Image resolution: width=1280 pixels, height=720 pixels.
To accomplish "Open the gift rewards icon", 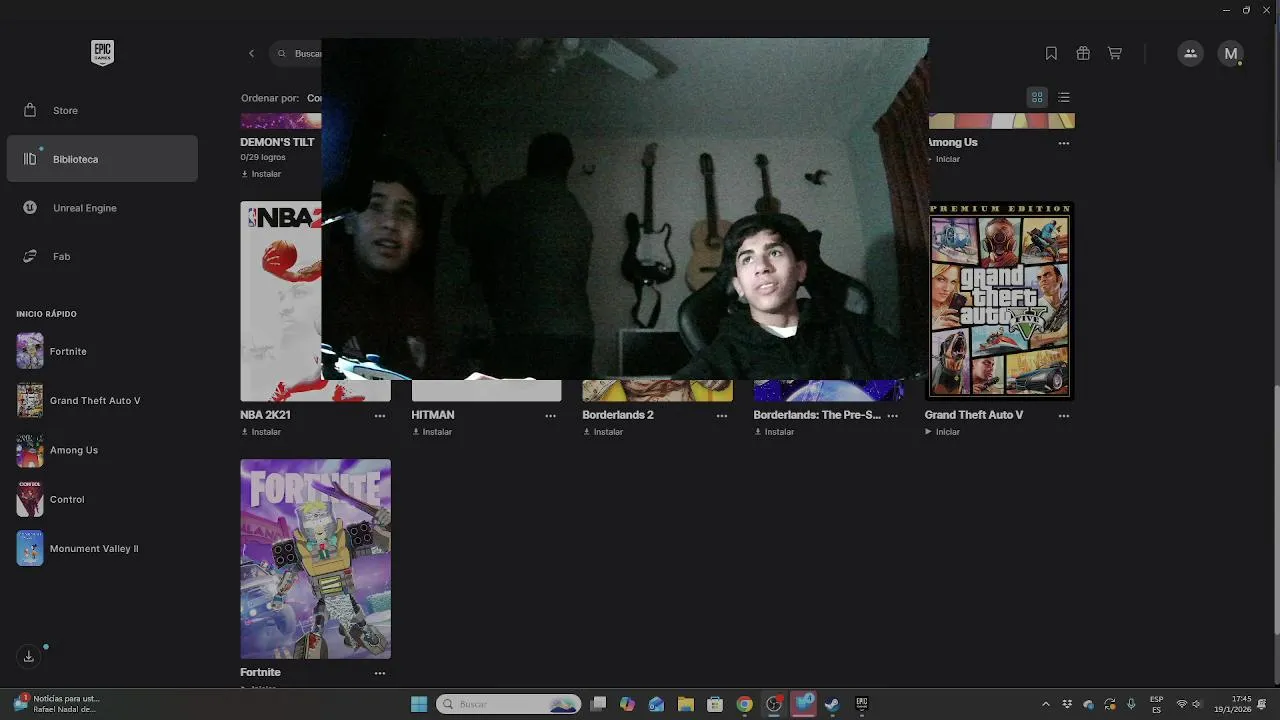I will click(x=1083, y=54).
